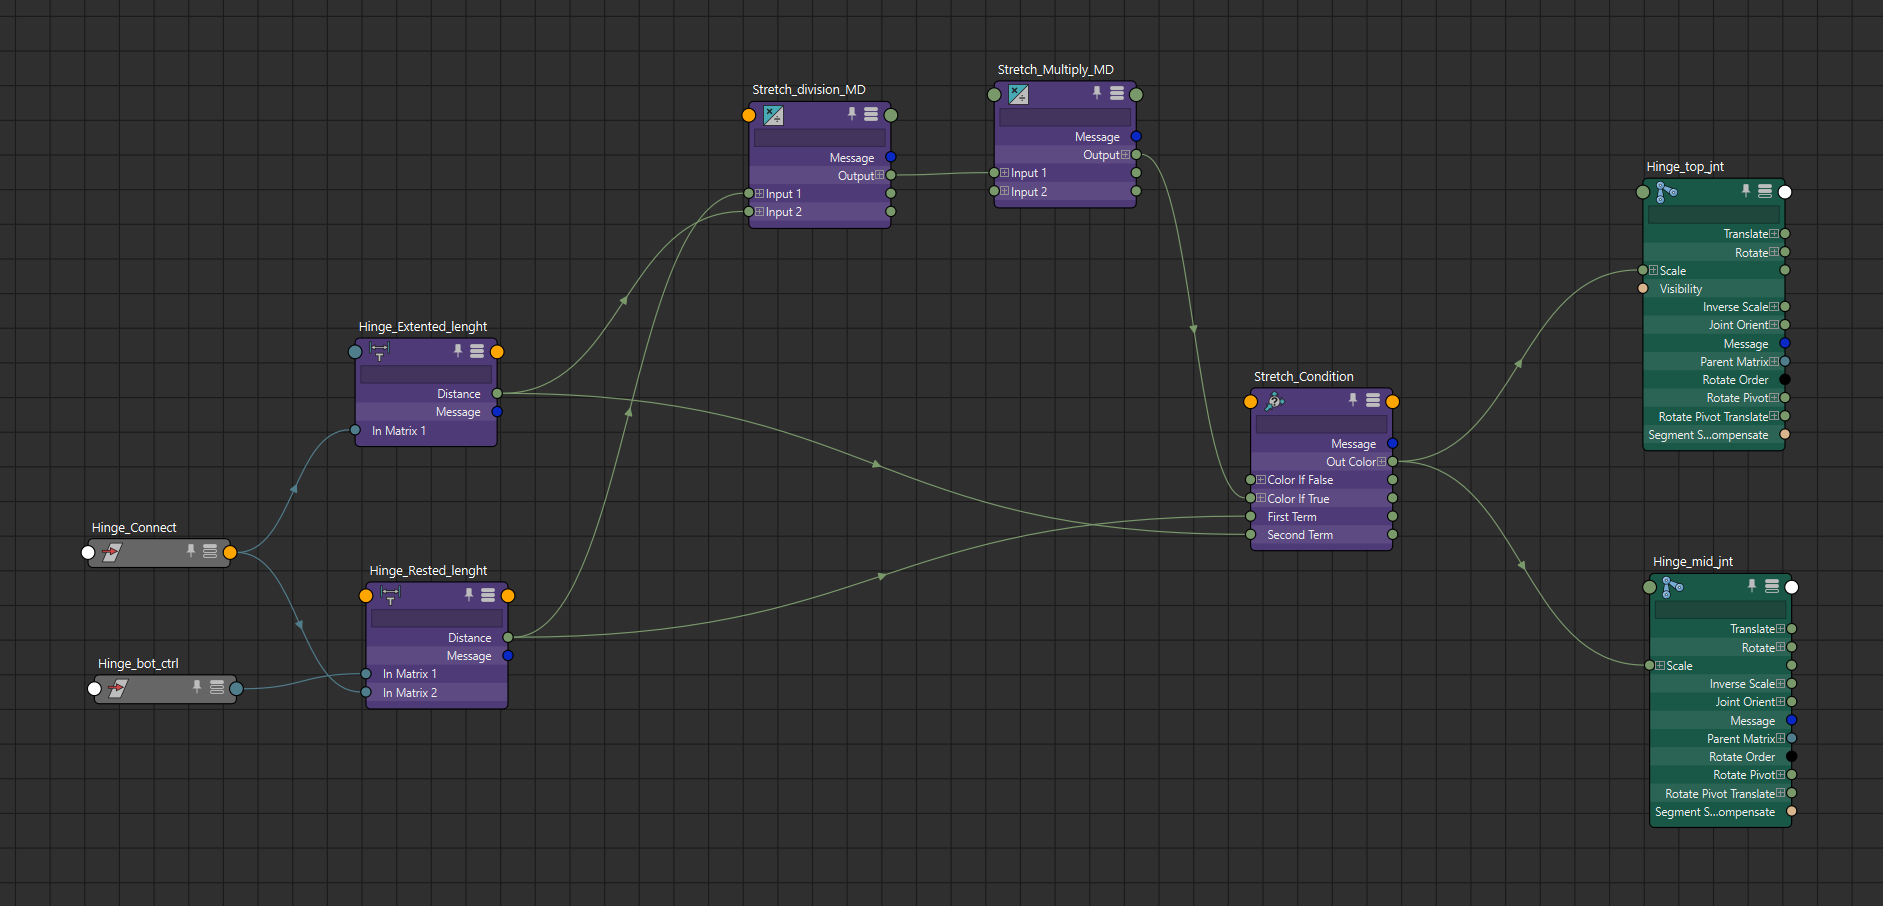Toggle the pin on Hinge_top_jnt node
The height and width of the screenshot is (906, 1883).
click(x=1746, y=190)
